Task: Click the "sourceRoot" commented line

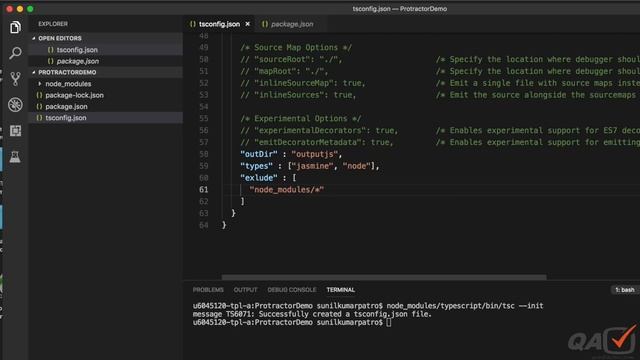Action: point(291,60)
